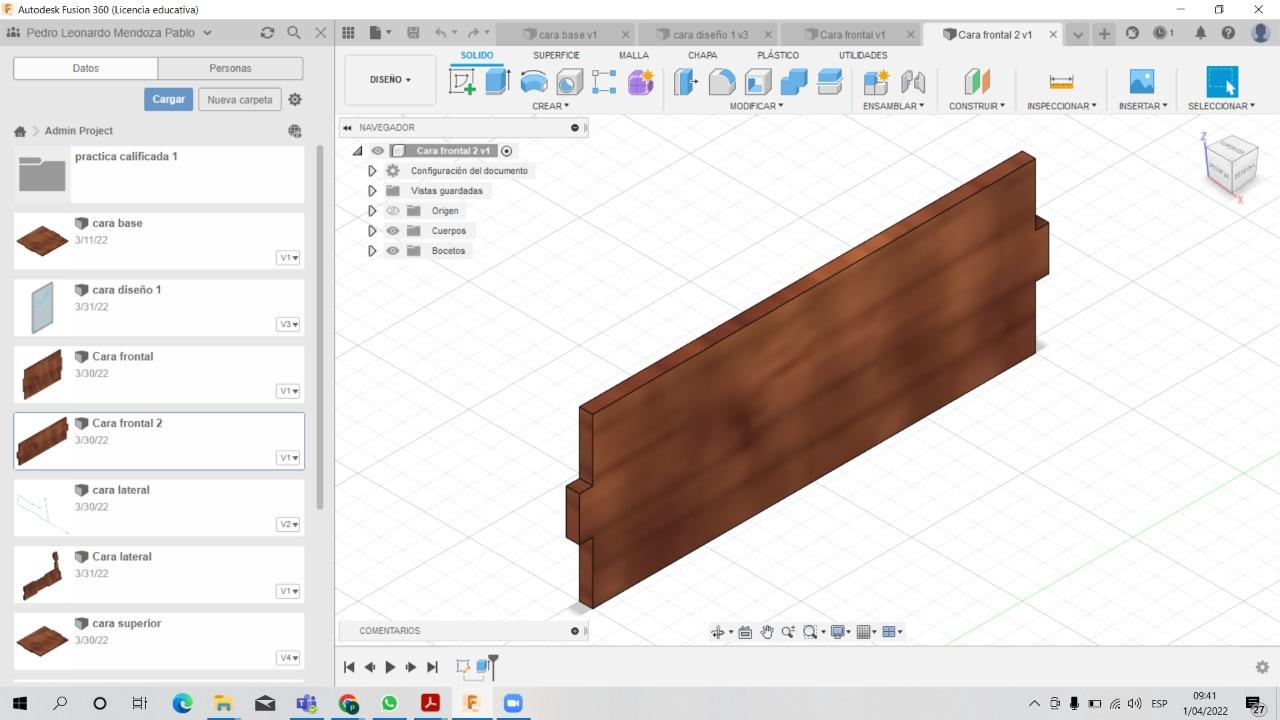Screen dimensions: 1280x720
Task: Click the Nueva carpeta button
Action: point(239,100)
